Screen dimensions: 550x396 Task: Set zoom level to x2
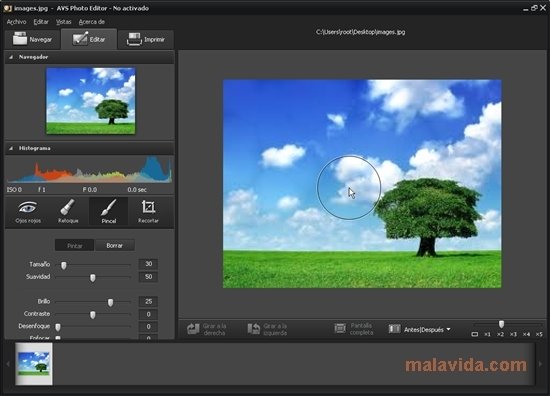pyautogui.click(x=500, y=334)
